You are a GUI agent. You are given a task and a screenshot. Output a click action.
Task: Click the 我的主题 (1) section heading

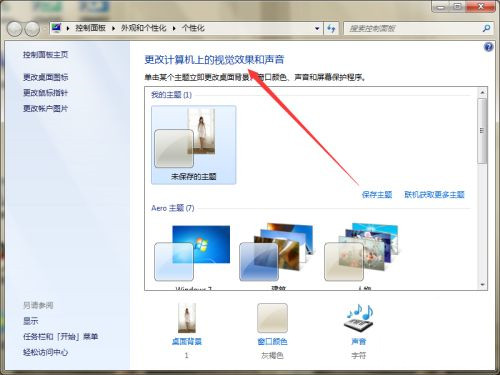(x=171, y=95)
